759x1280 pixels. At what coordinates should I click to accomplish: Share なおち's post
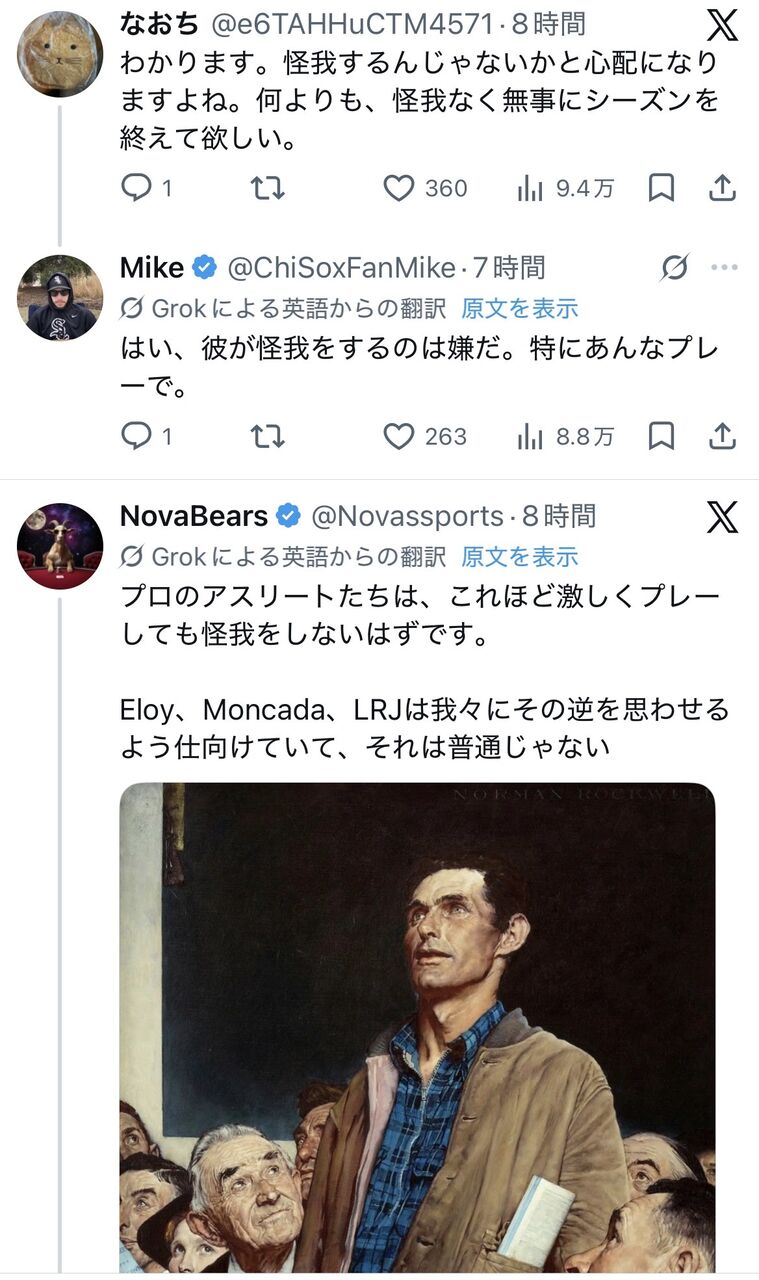722,188
